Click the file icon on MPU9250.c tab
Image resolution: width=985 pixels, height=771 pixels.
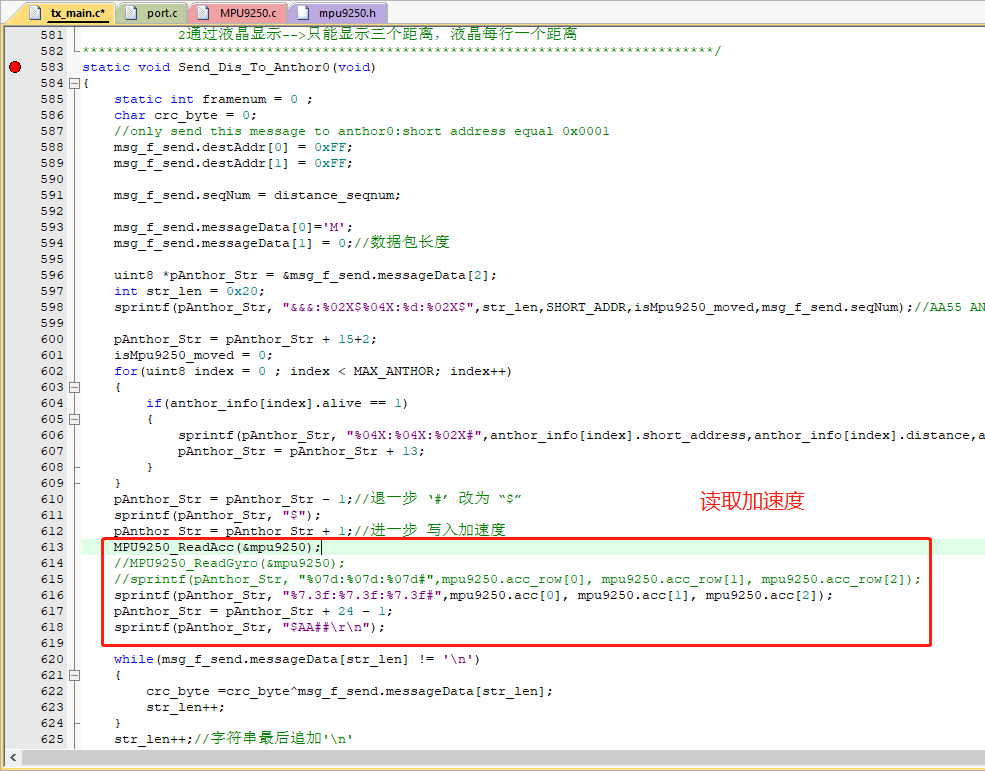coord(204,13)
